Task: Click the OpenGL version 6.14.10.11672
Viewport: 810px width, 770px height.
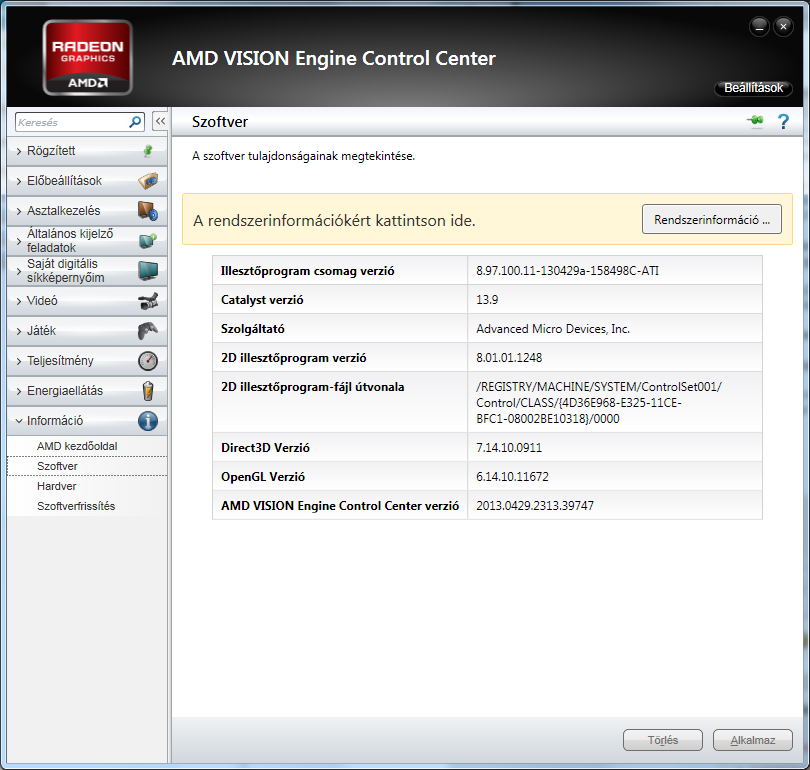Action: 512,477
